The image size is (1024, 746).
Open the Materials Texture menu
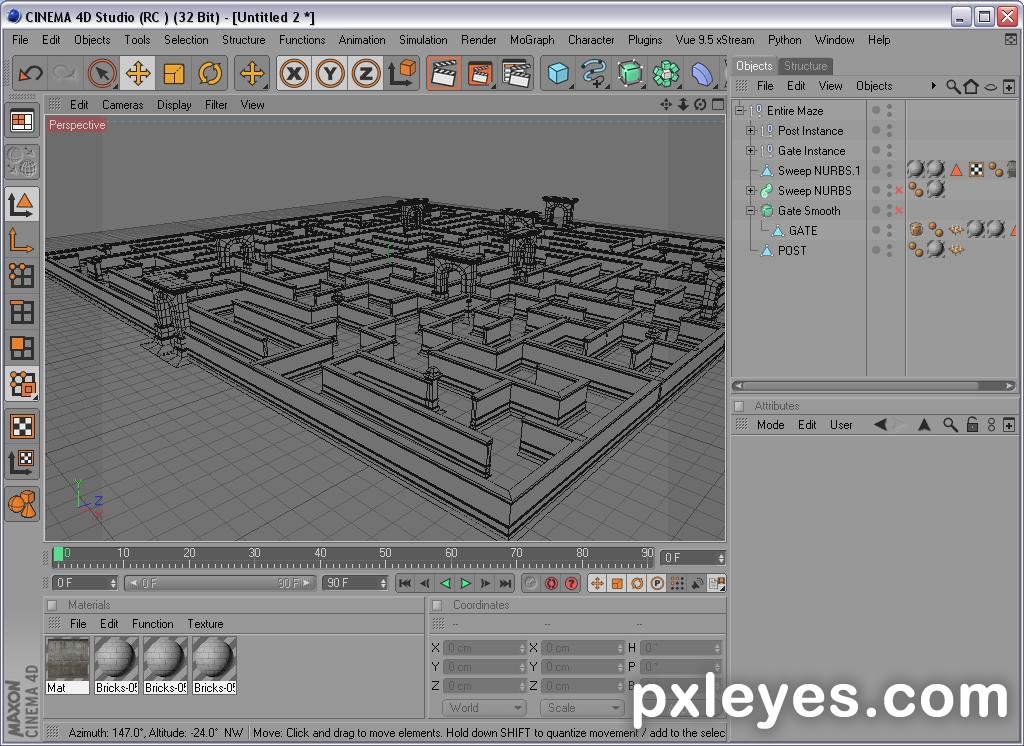(x=205, y=624)
